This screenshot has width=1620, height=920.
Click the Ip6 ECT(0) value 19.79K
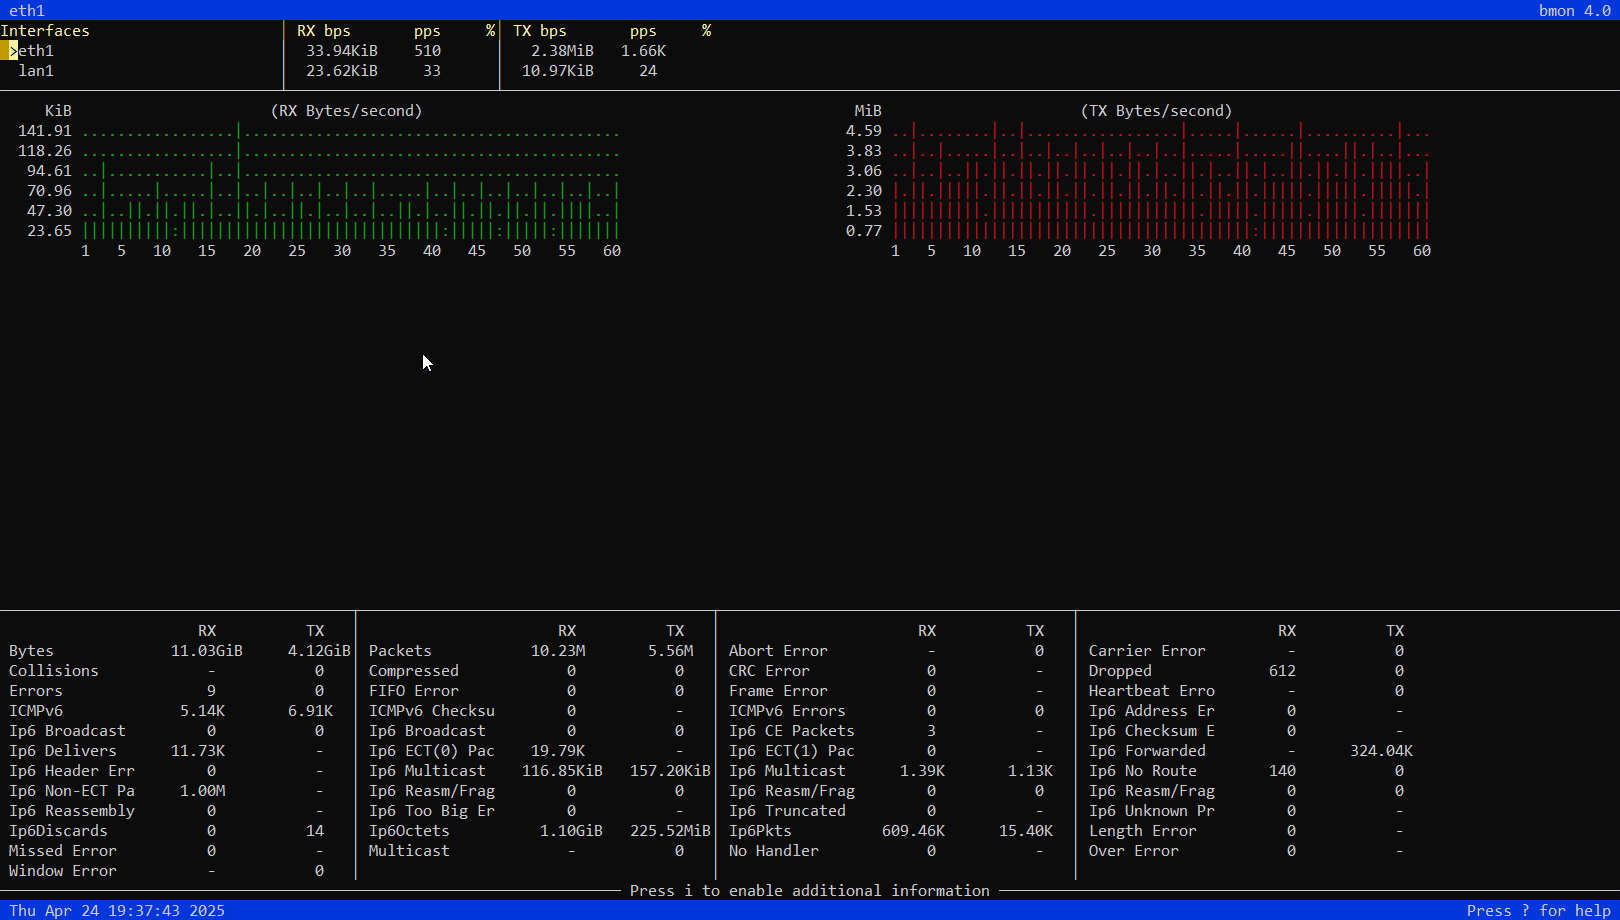coord(558,751)
